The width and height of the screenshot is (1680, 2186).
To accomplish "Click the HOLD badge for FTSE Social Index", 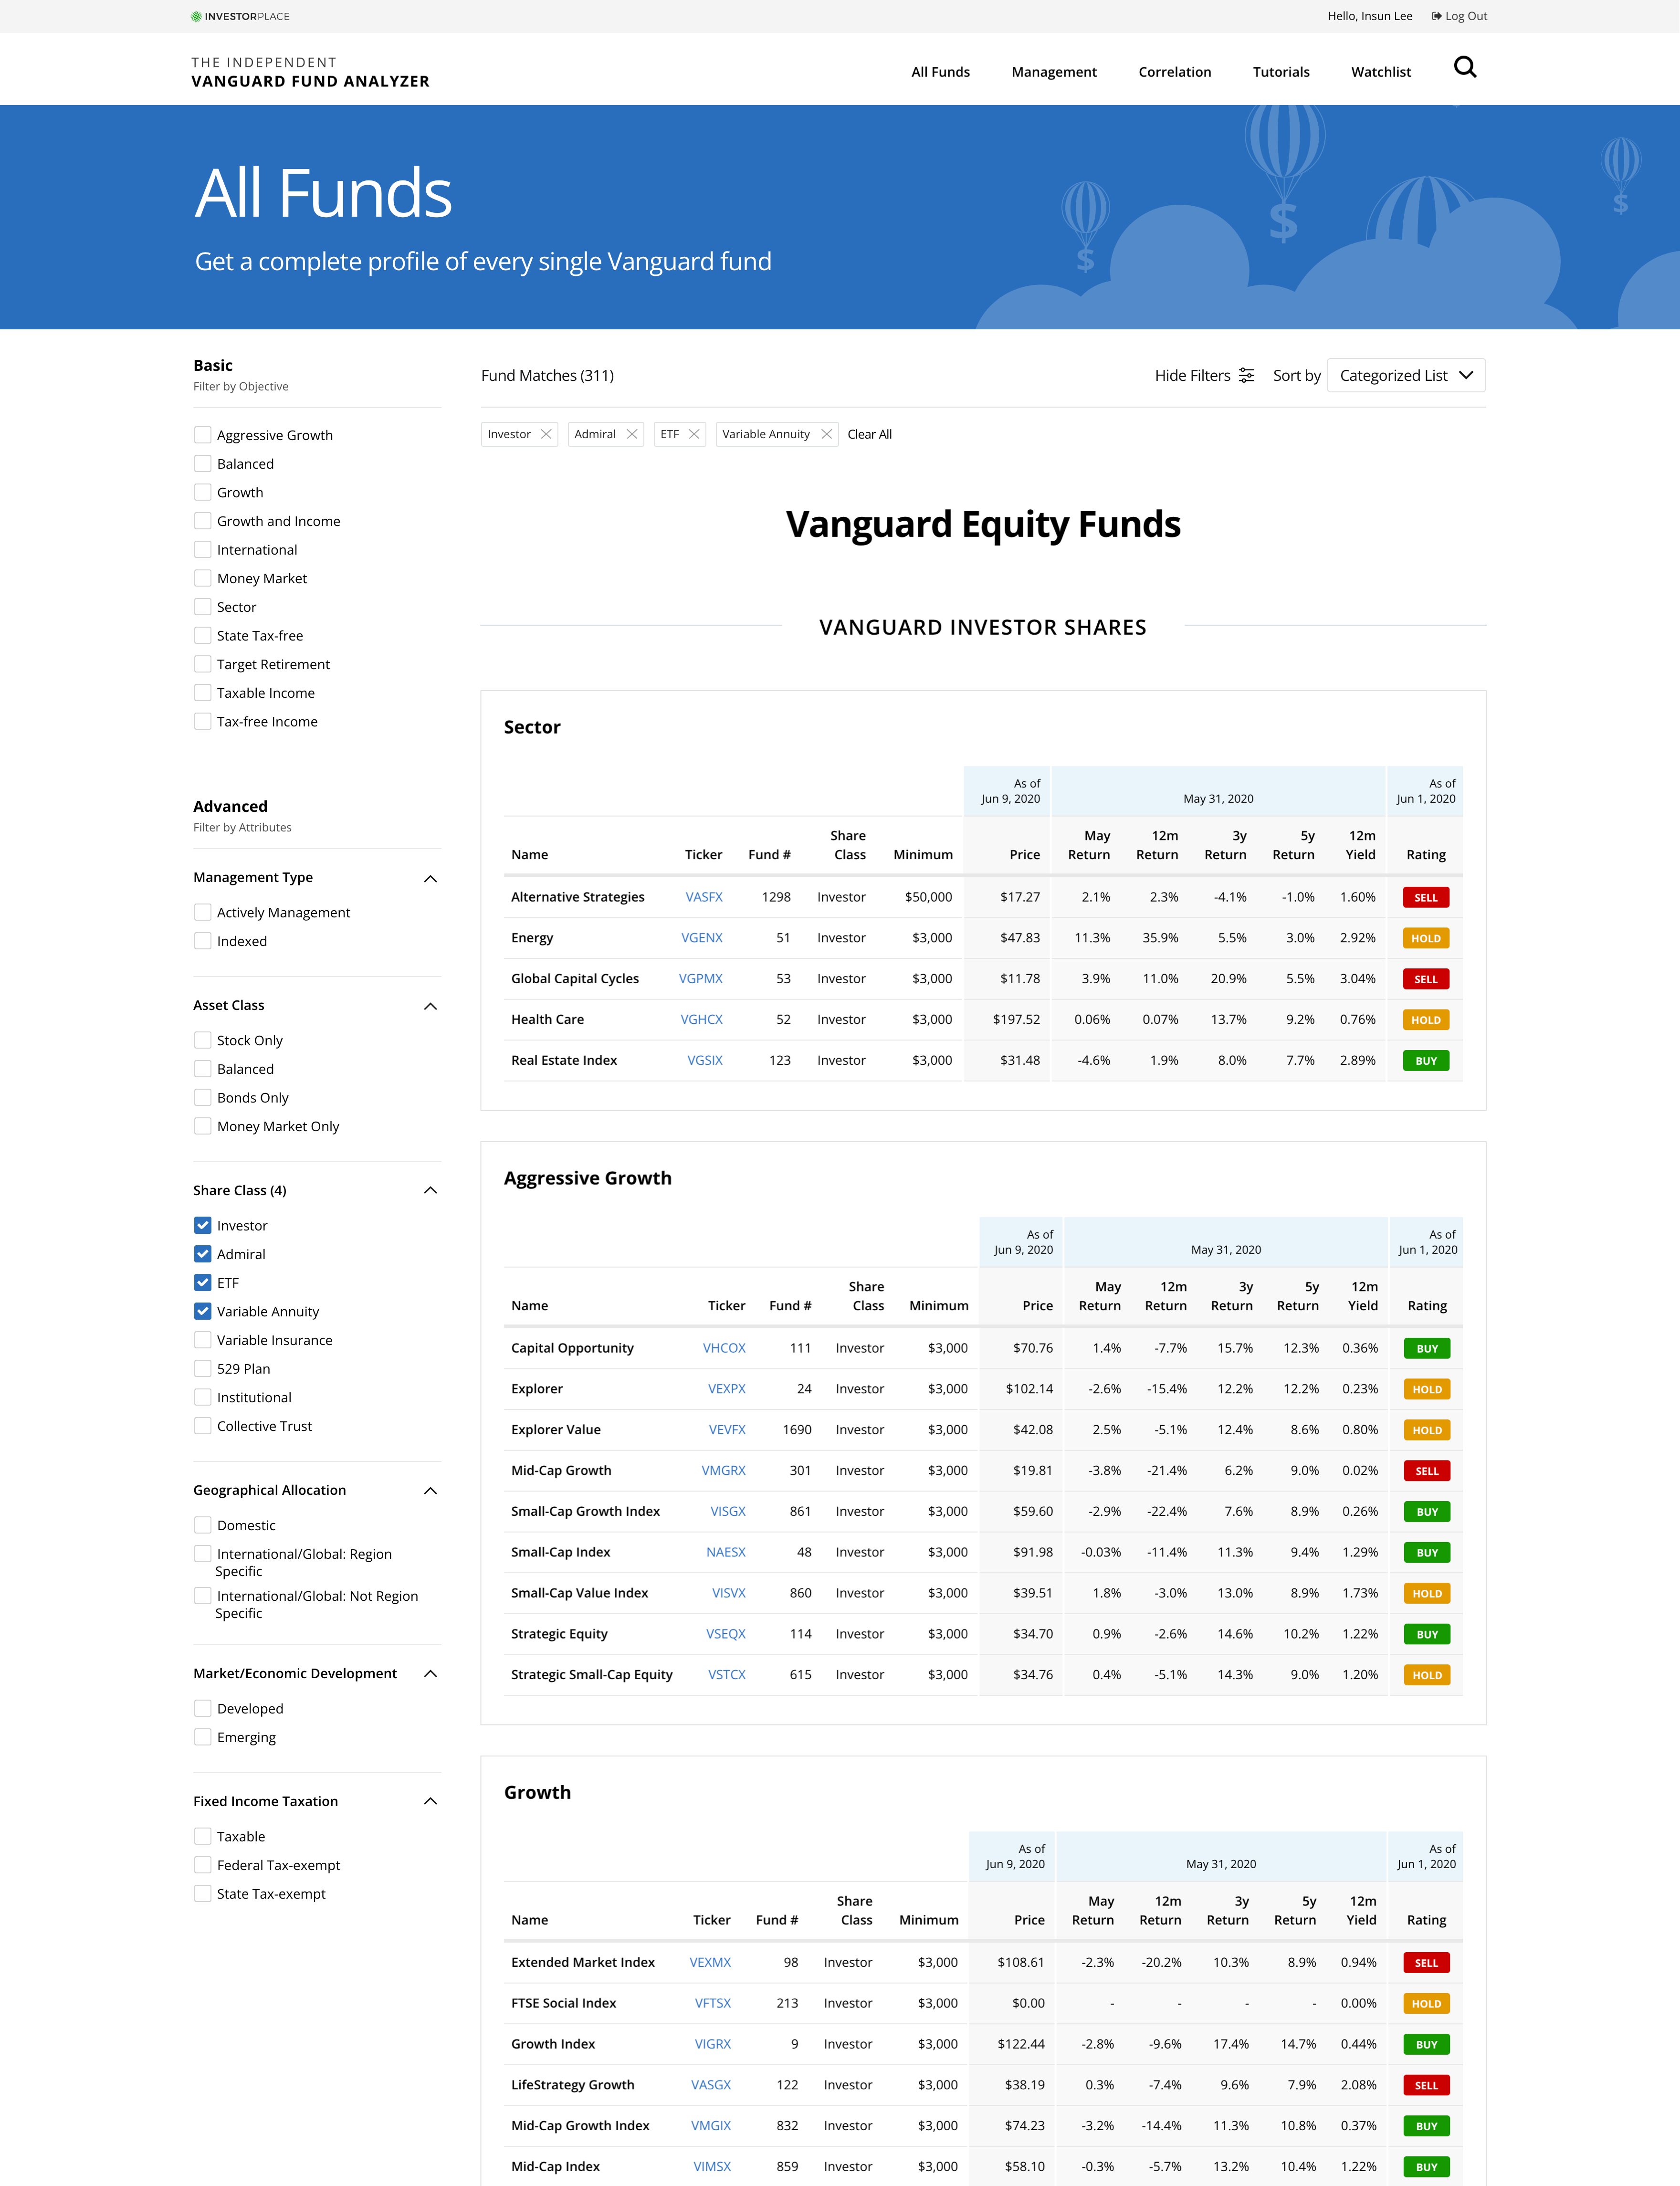I will (x=1426, y=2004).
